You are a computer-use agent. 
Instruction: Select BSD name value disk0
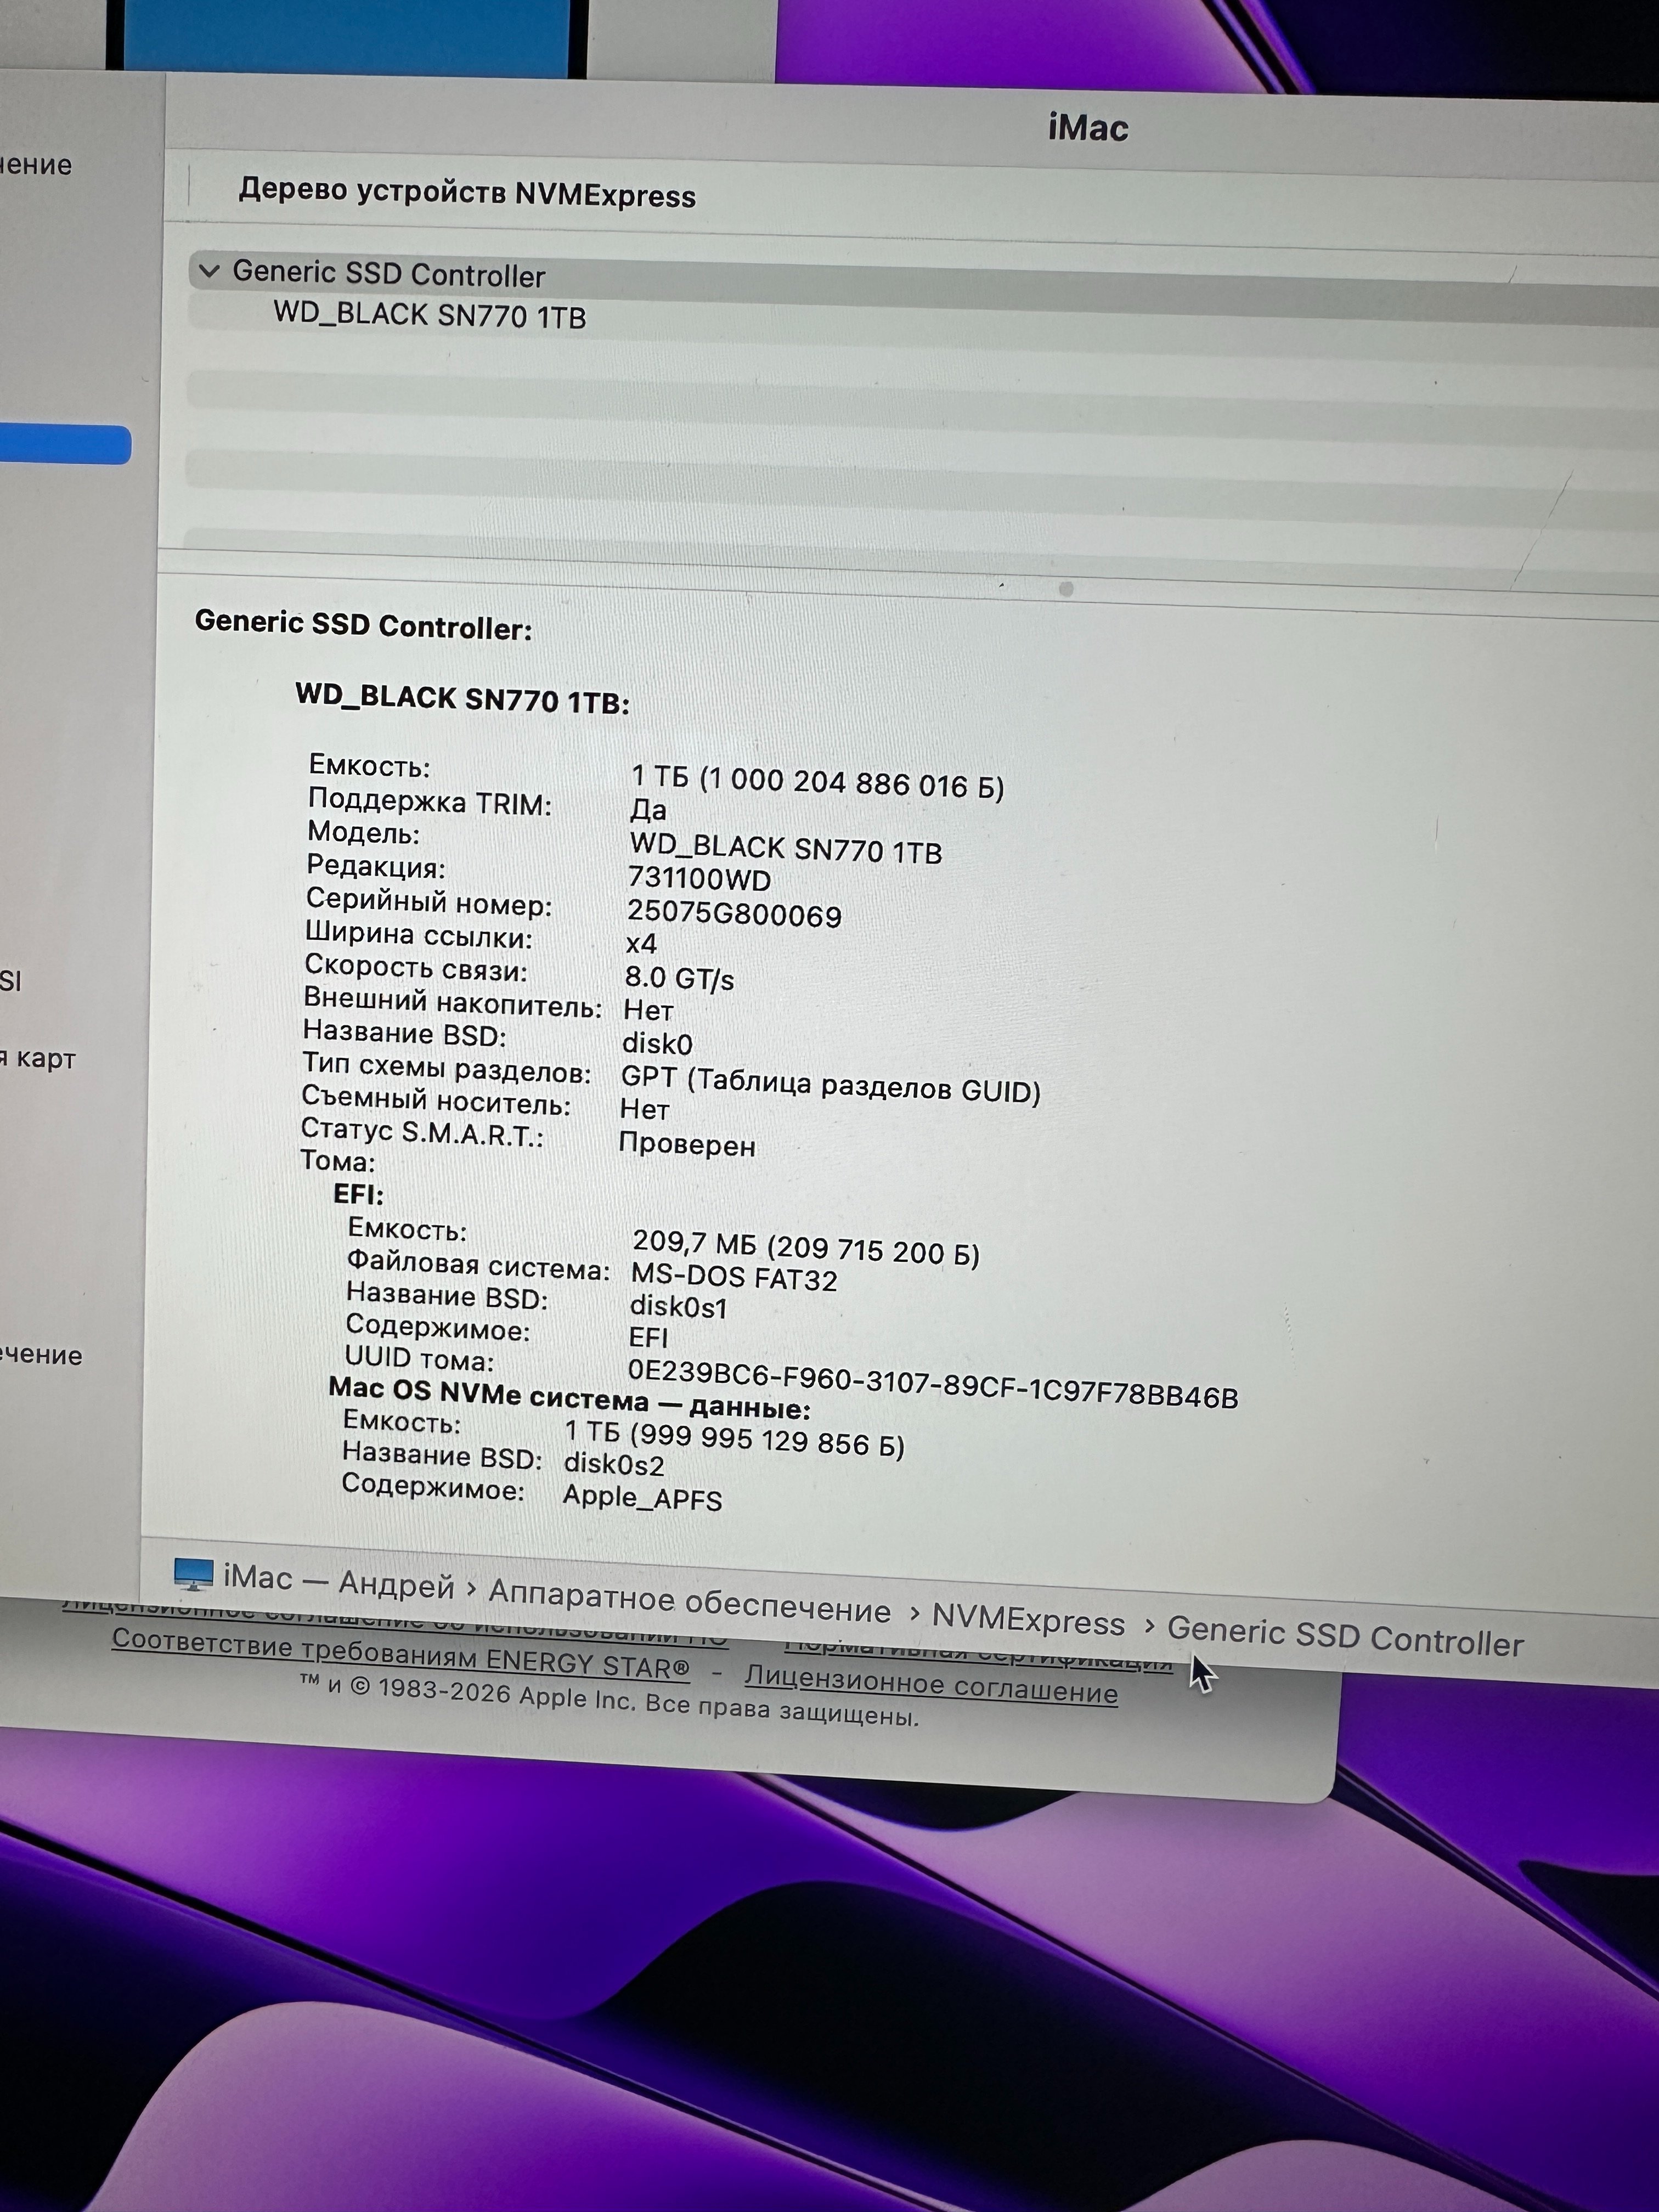pos(657,1043)
